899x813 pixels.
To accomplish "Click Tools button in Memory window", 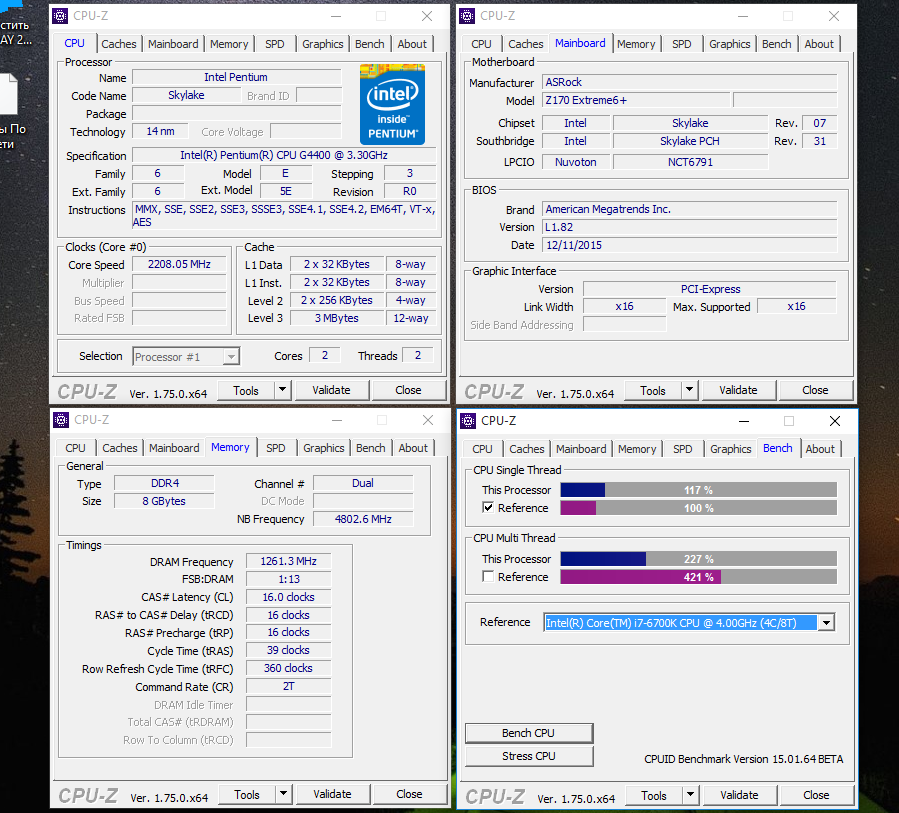I will pyautogui.click(x=247, y=794).
